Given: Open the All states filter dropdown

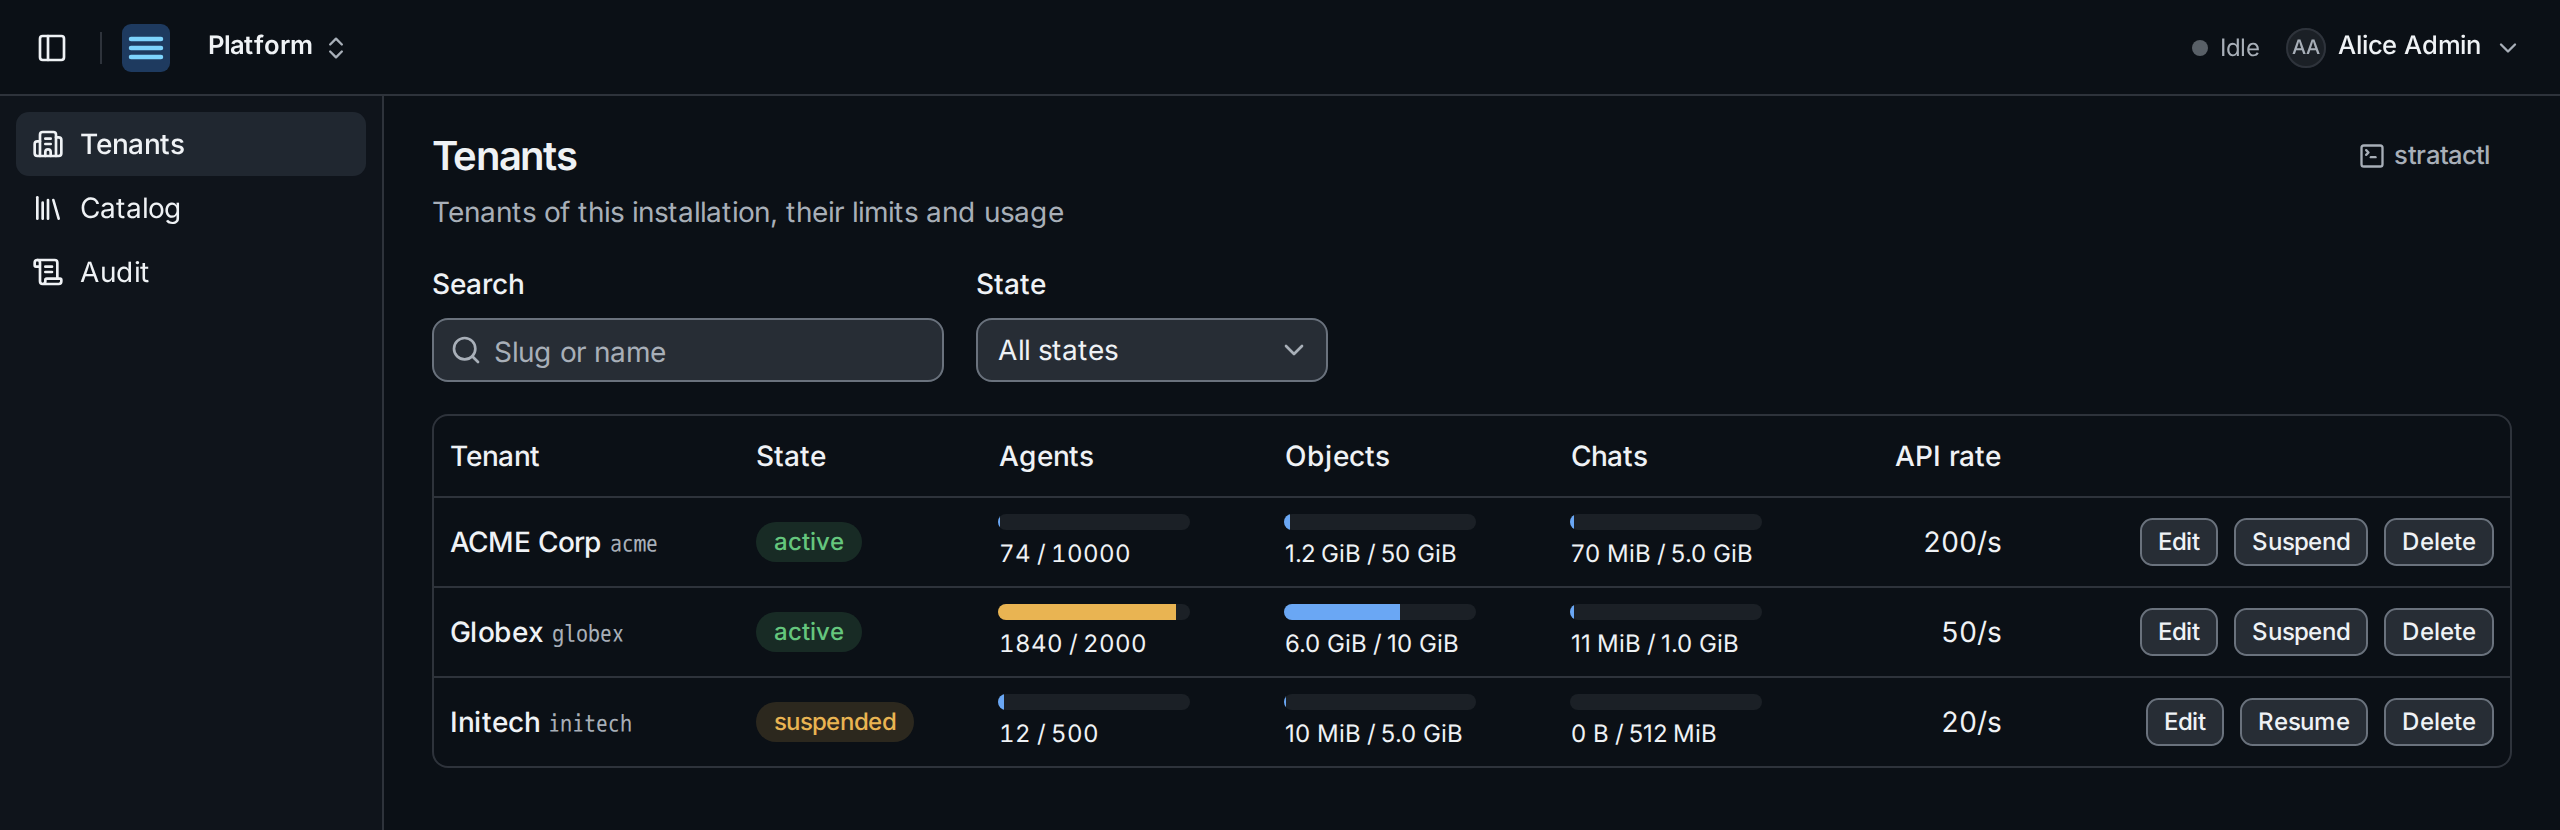Looking at the screenshot, I should click(1151, 350).
